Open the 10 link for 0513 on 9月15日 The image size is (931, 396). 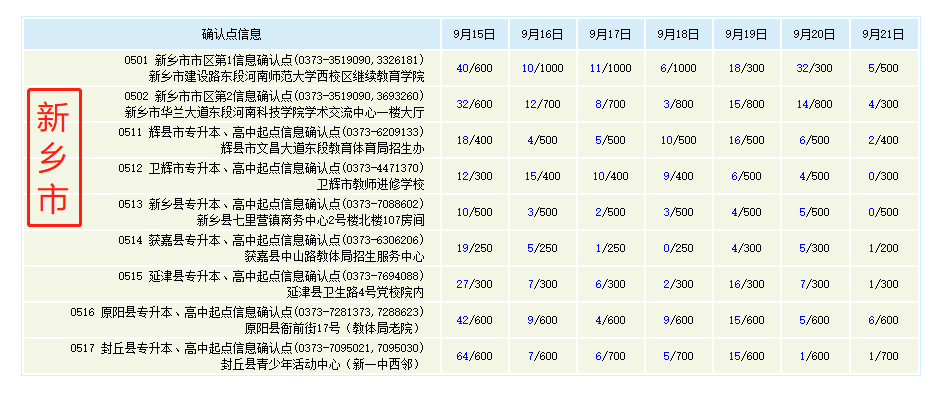pyautogui.click(x=463, y=213)
